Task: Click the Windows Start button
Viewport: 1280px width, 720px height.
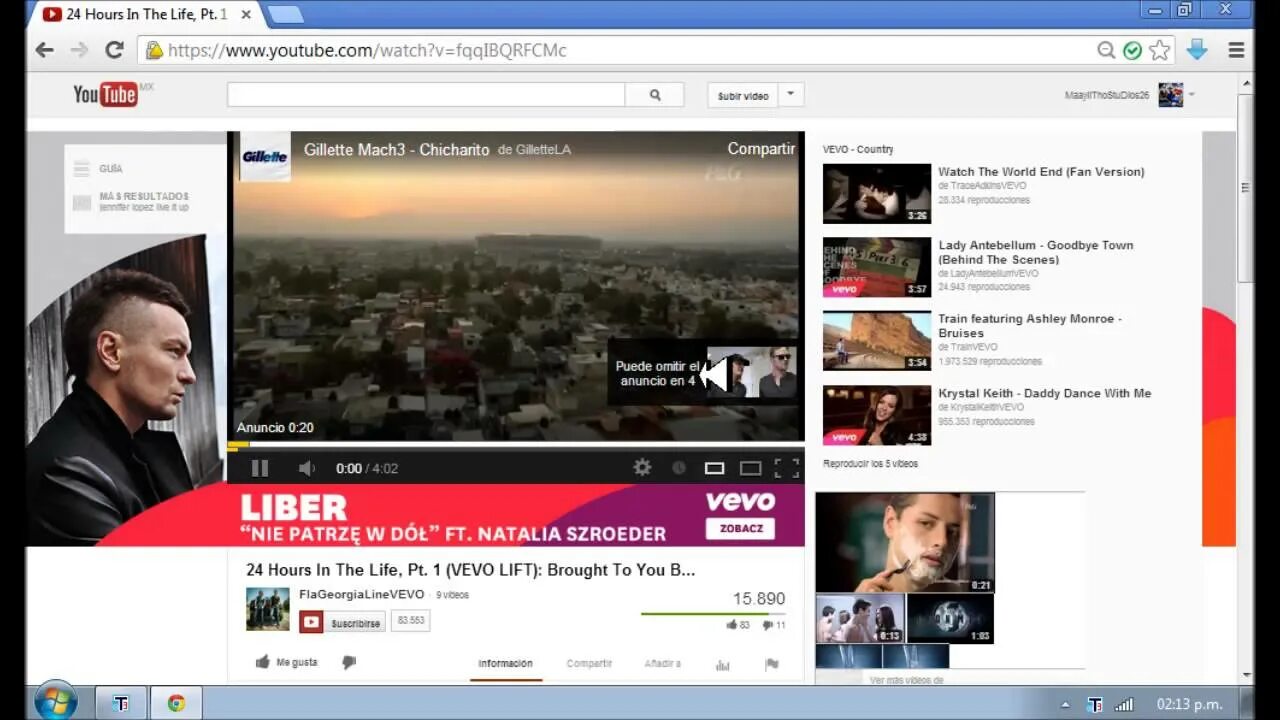Action: (55, 702)
